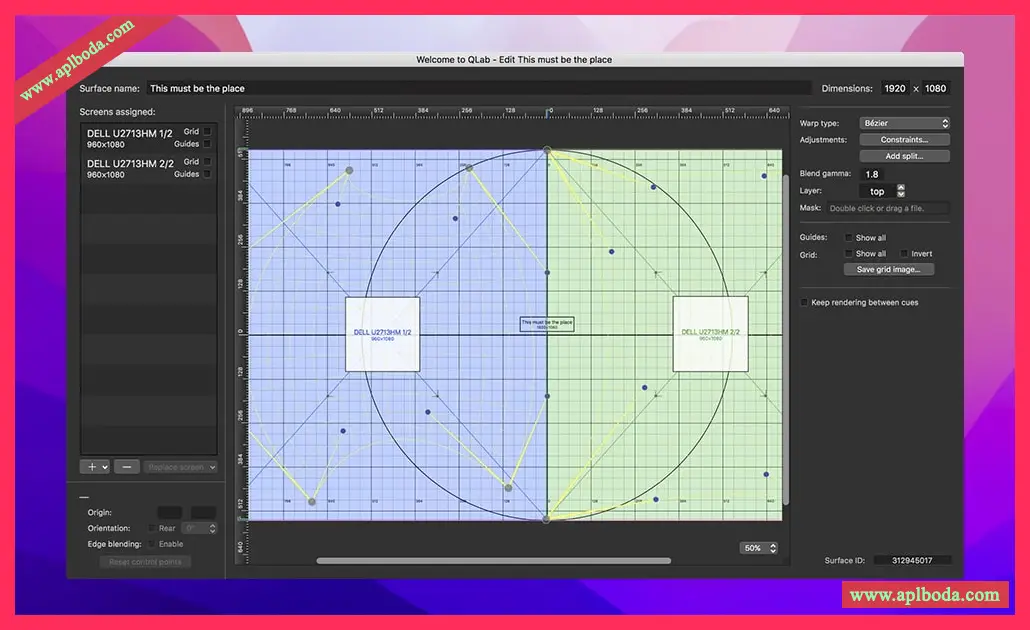Click the DELL U2713HM 1/2 screen label box

382,334
